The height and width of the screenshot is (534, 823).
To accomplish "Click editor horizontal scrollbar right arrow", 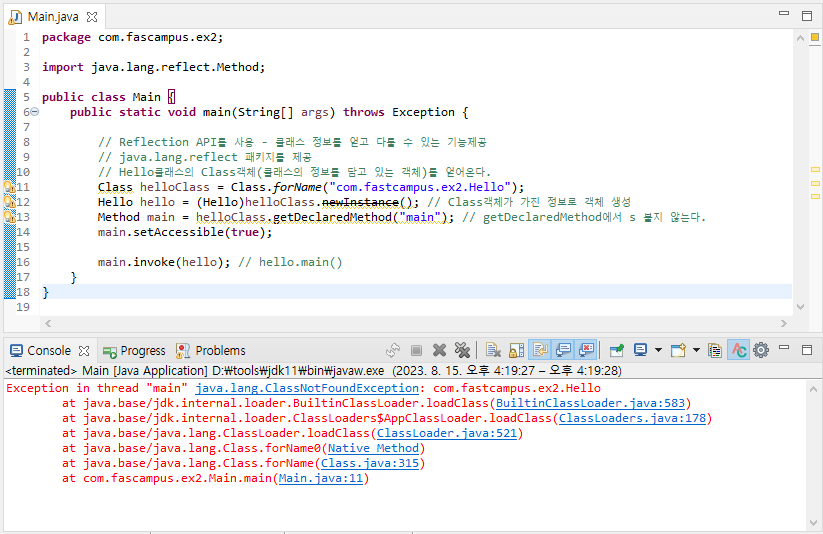I will [784, 323].
